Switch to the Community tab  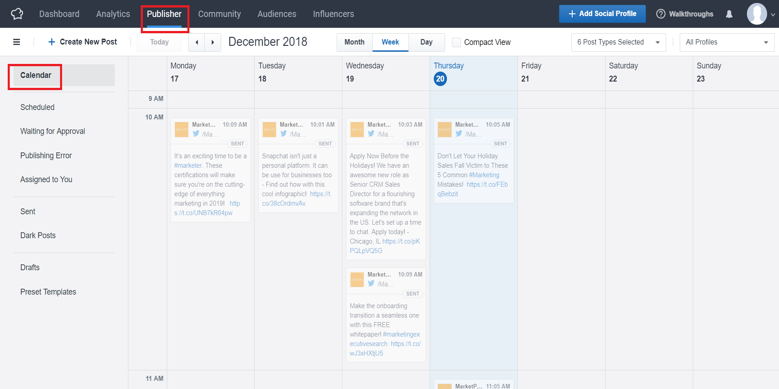[219, 14]
